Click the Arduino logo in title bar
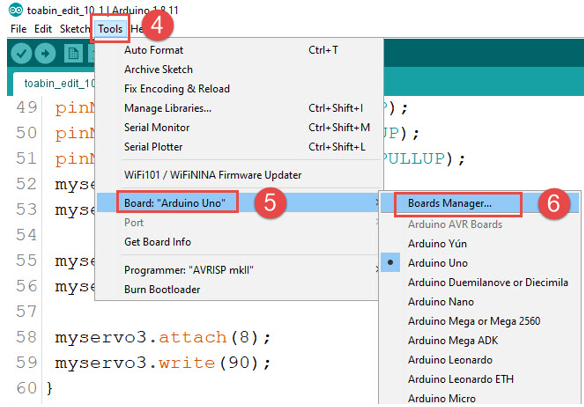Image resolution: width=584 pixels, height=407 pixels. tap(16, 10)
